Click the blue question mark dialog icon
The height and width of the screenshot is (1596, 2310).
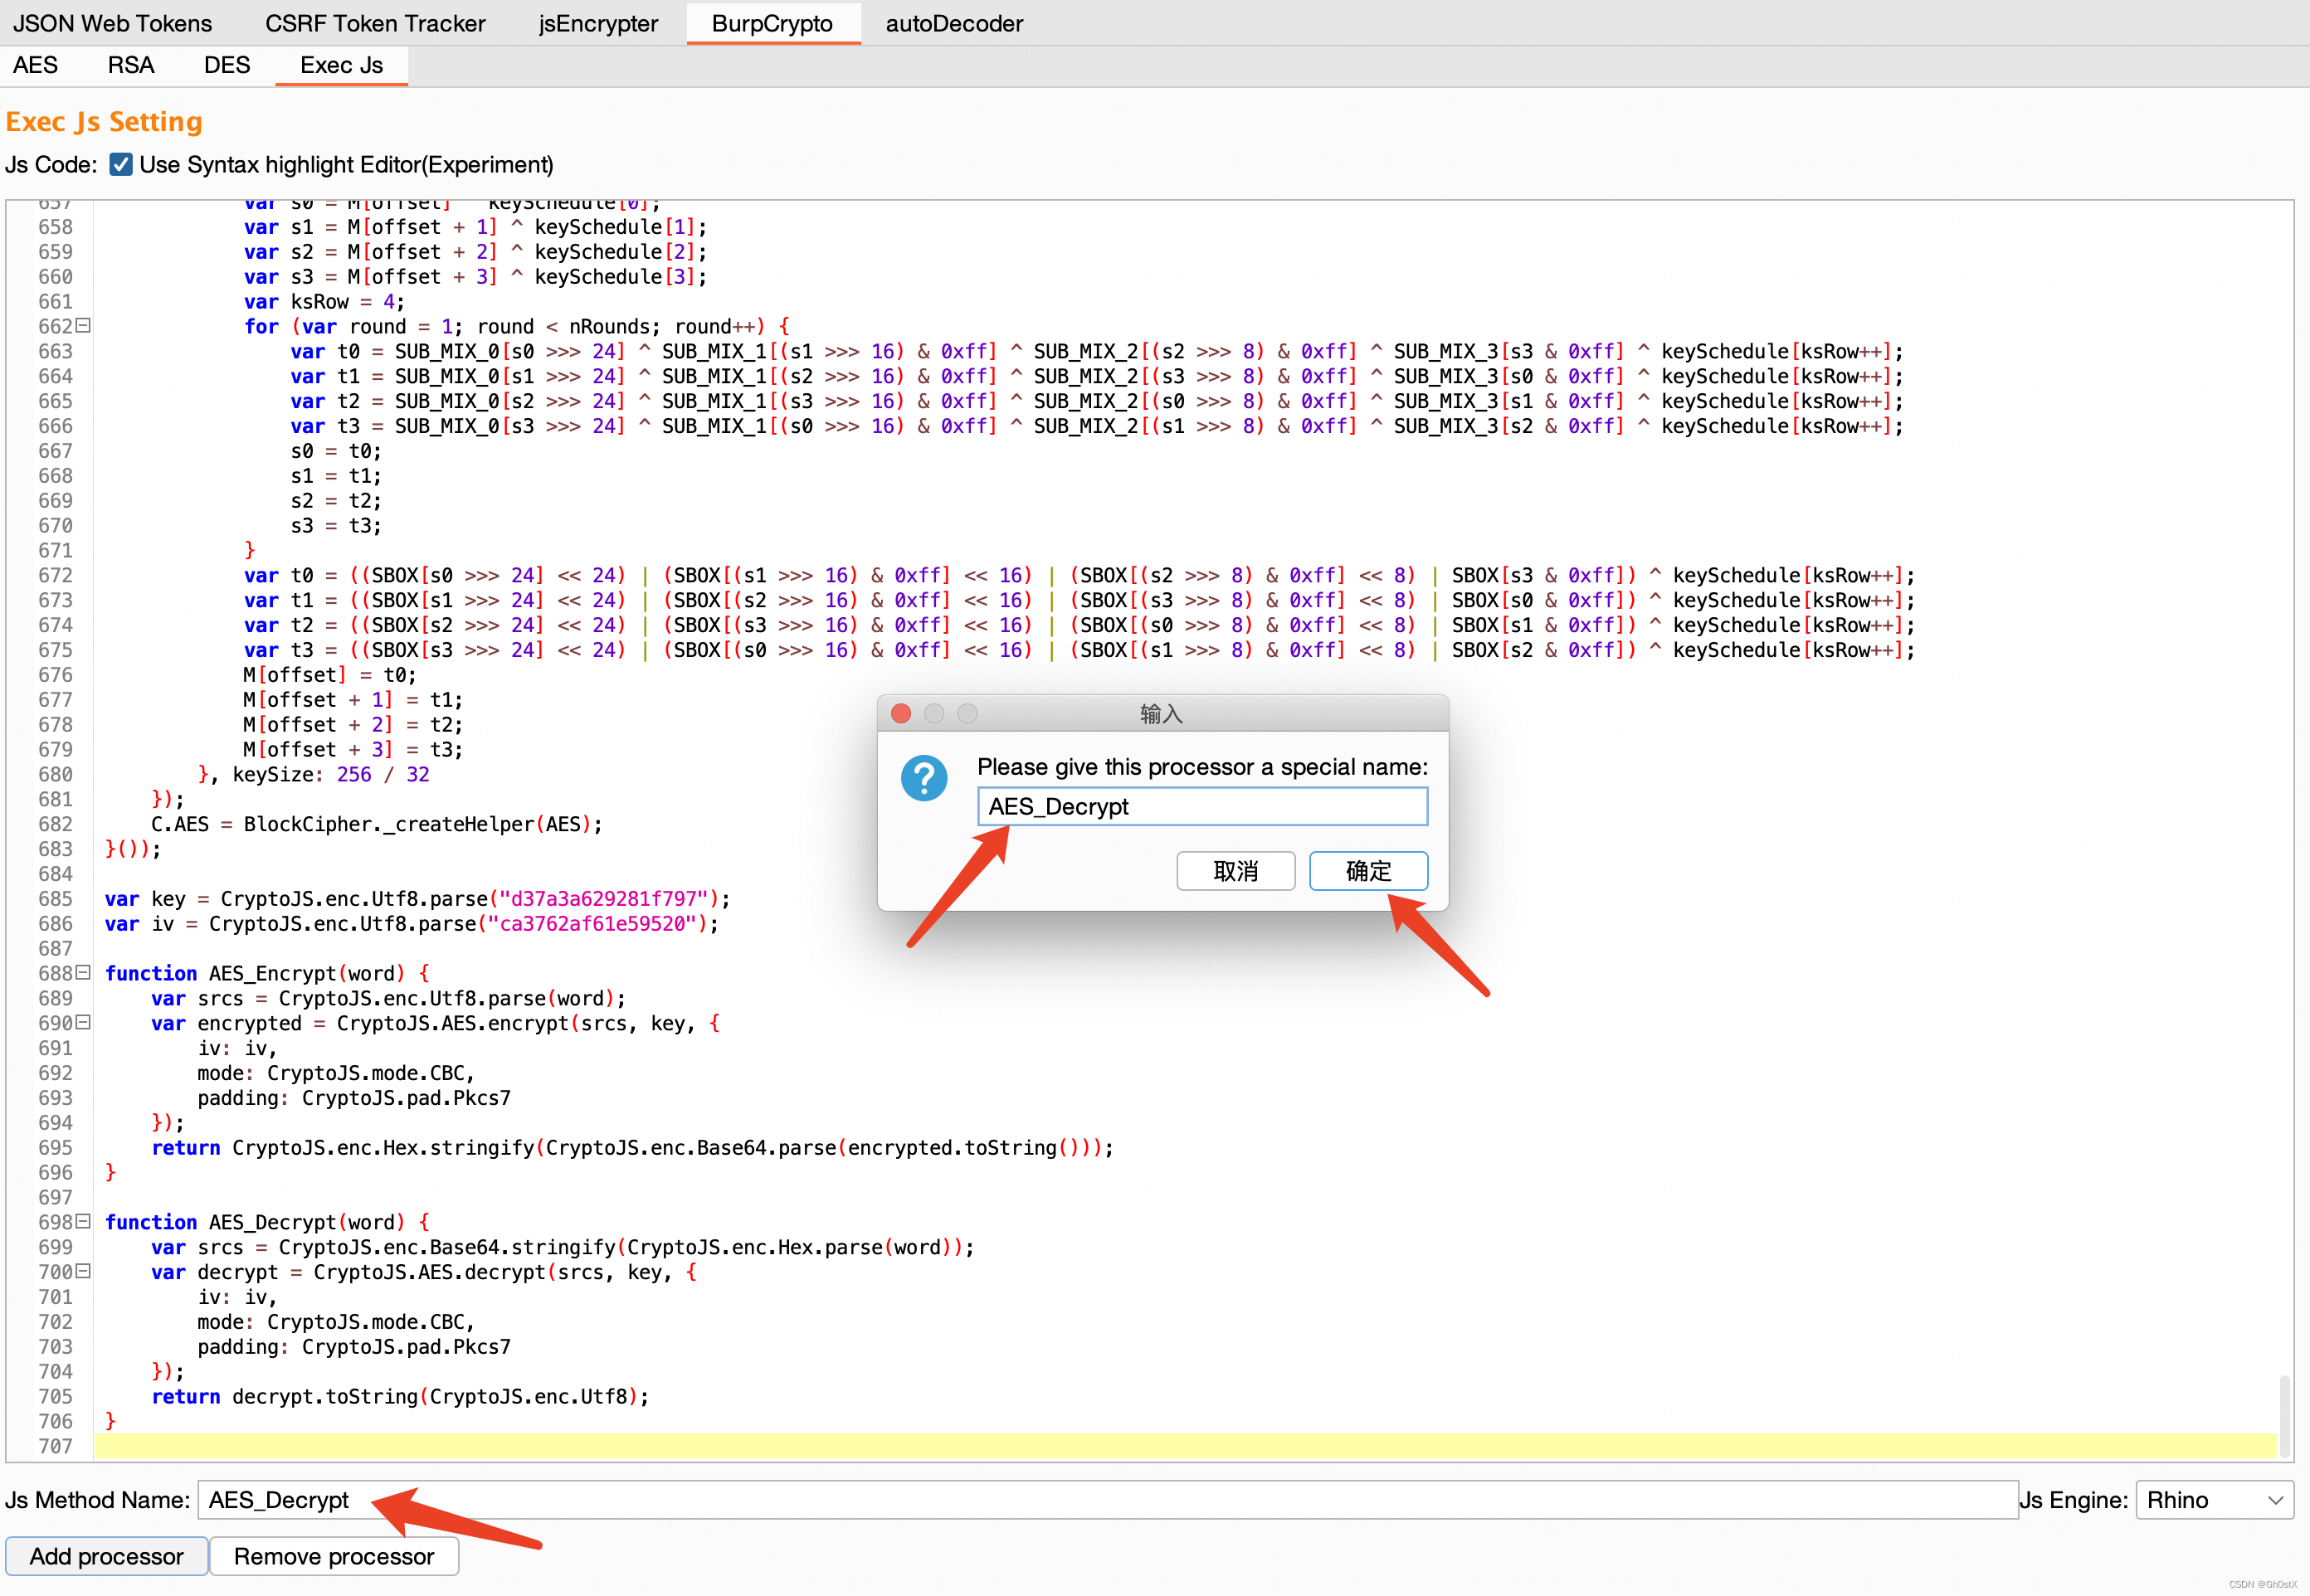coord(923,778)
